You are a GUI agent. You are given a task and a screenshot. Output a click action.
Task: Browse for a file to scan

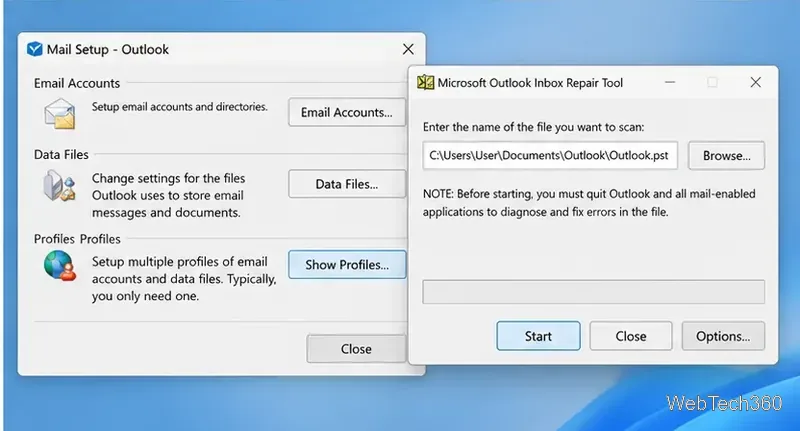(727, 156)
